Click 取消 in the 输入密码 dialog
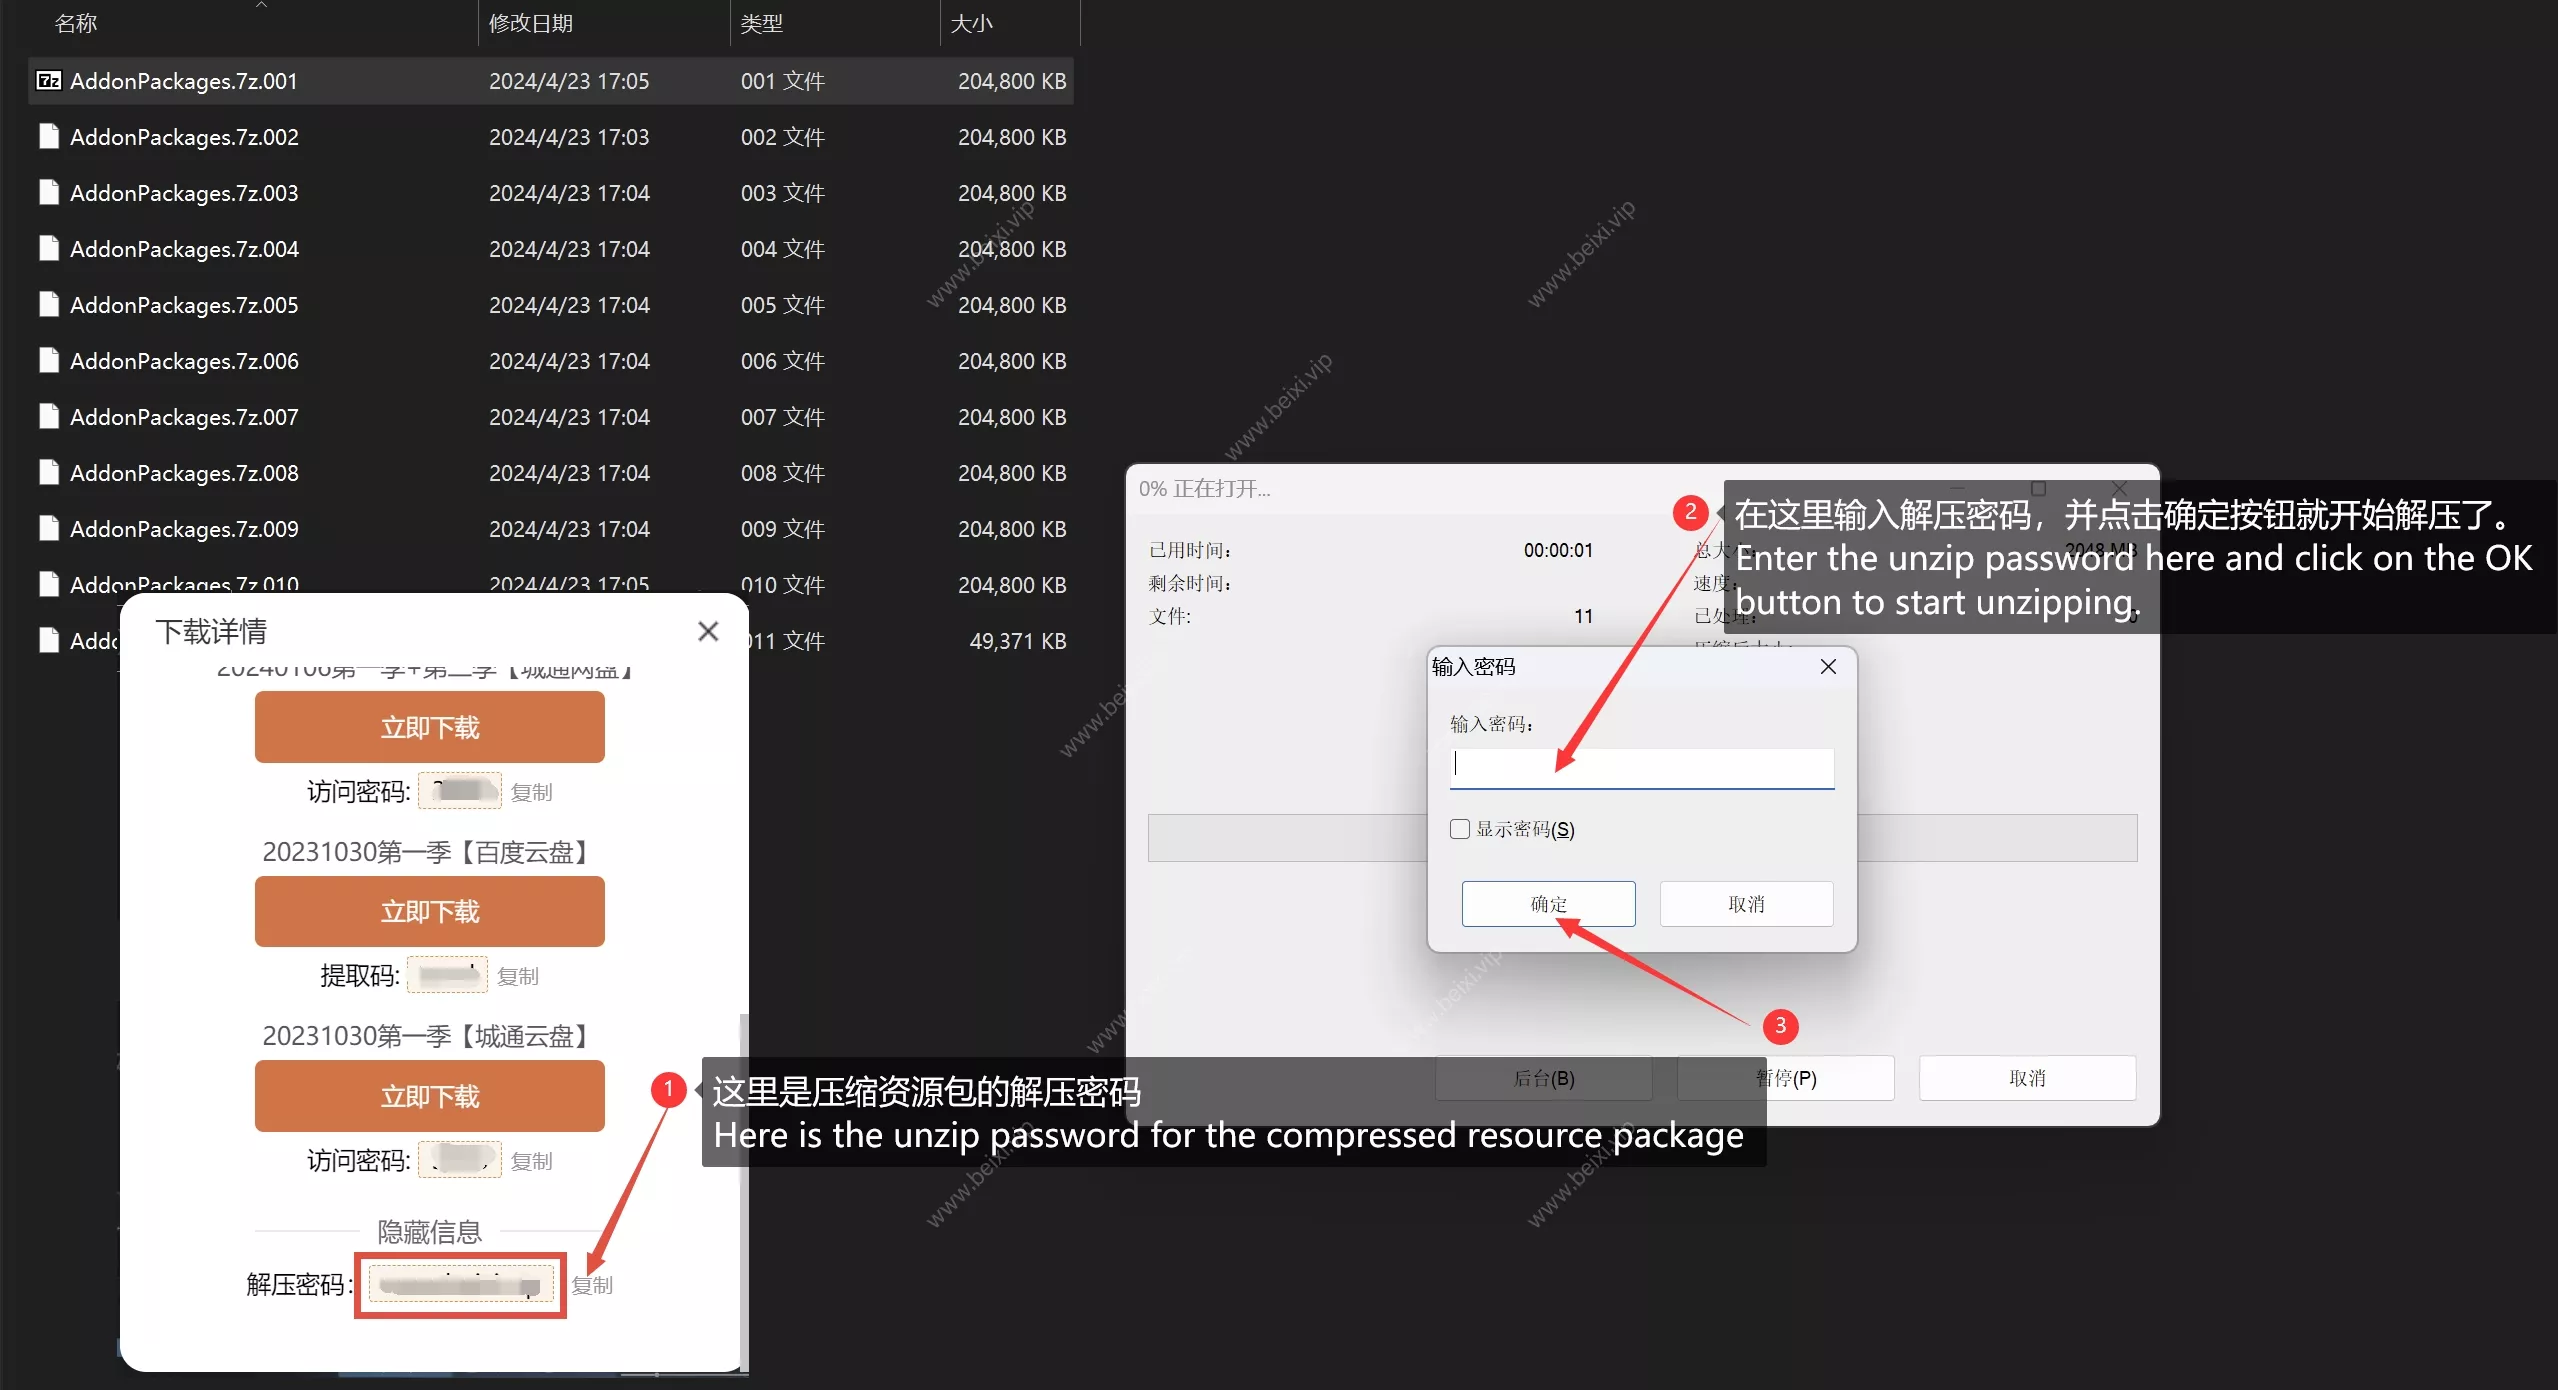 pos(1747,904)
